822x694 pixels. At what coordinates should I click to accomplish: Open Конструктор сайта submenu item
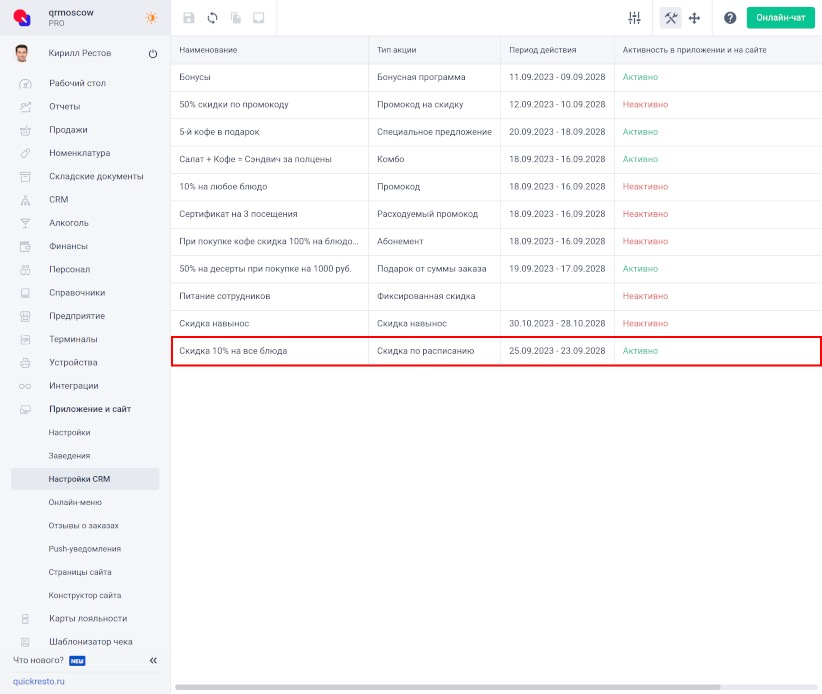point(84,595)
